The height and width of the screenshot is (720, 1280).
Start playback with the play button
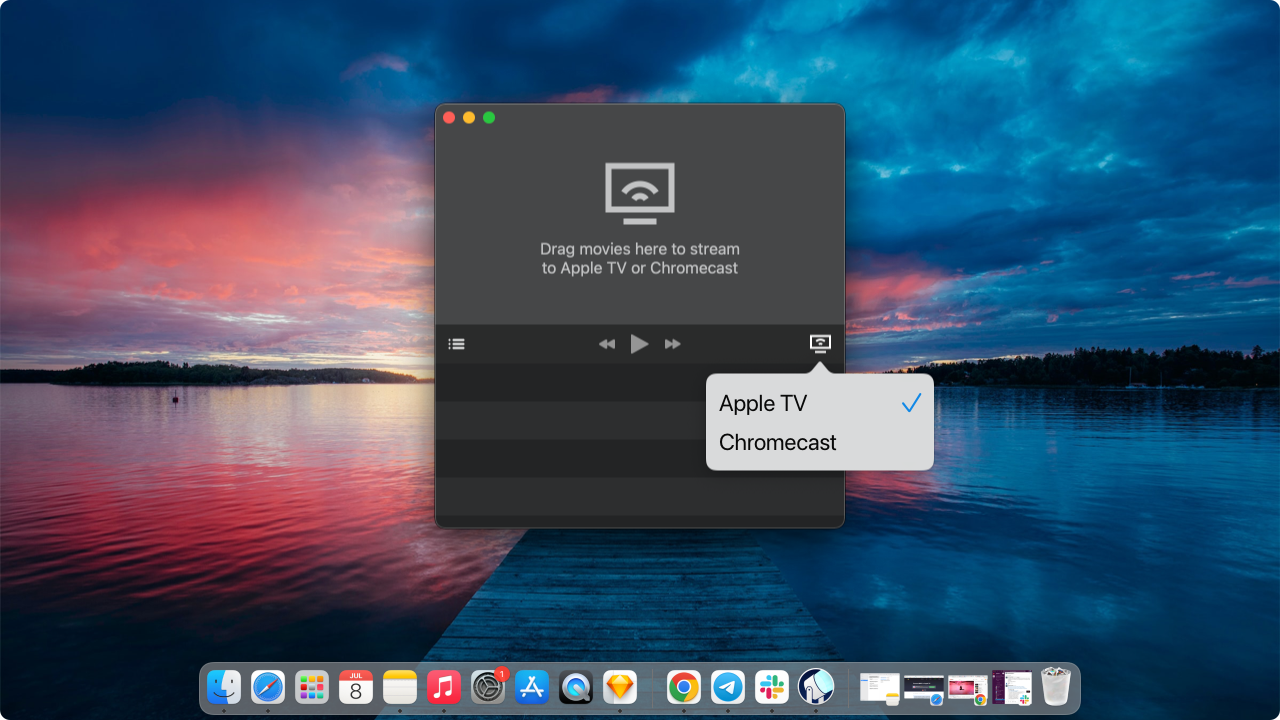pos(640,344)
